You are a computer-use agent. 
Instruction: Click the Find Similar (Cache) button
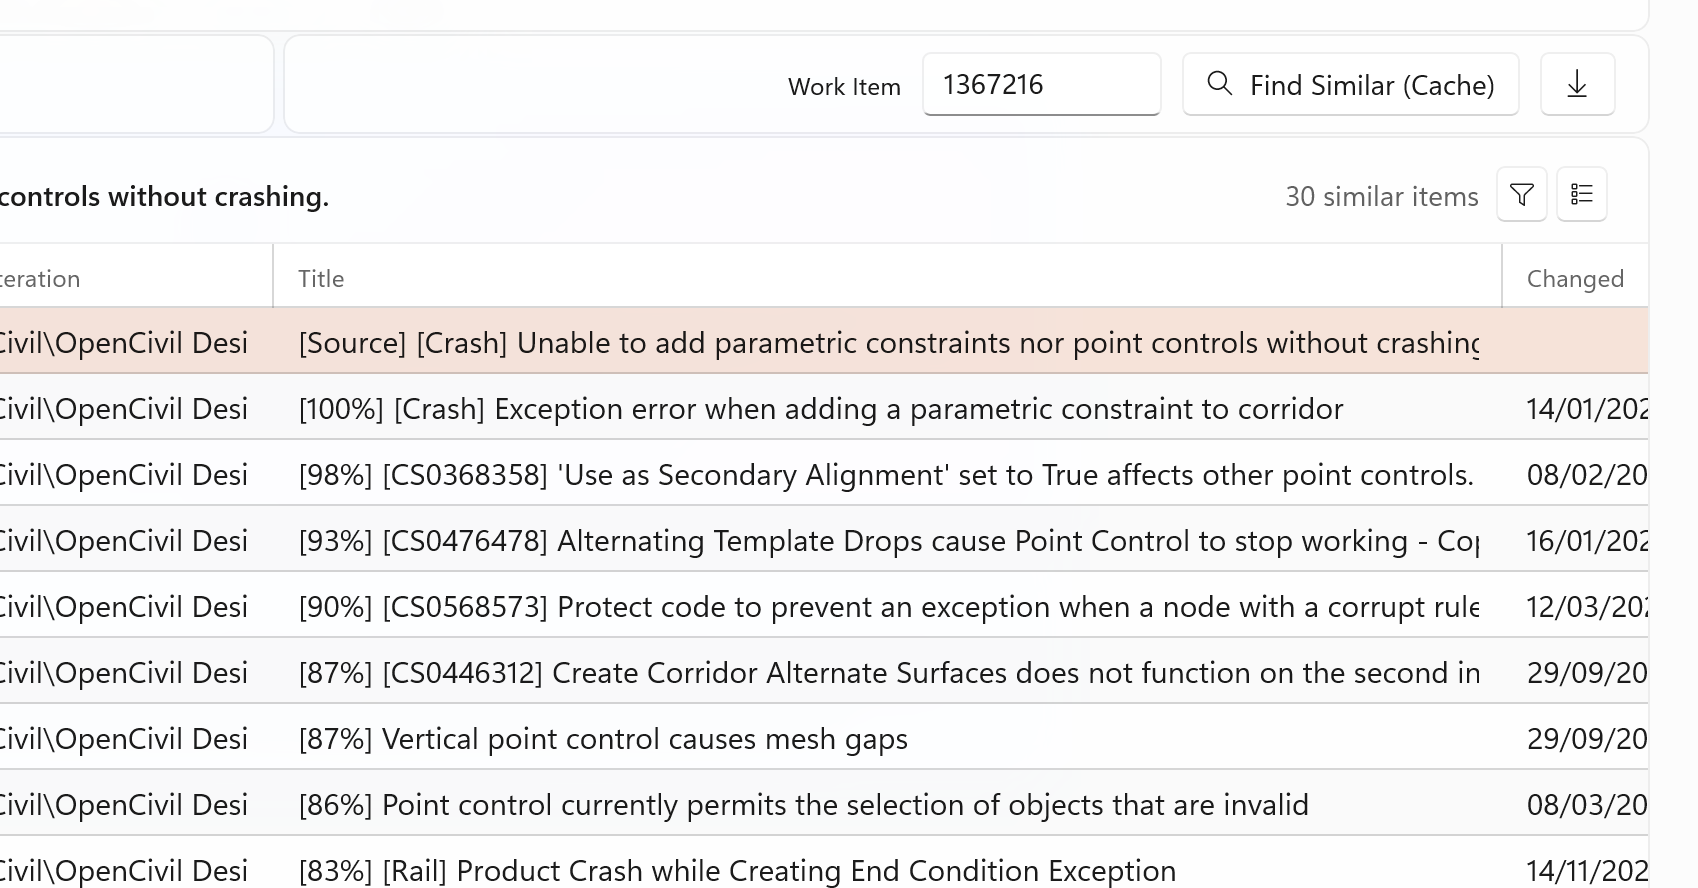[x=1350, y=85]
